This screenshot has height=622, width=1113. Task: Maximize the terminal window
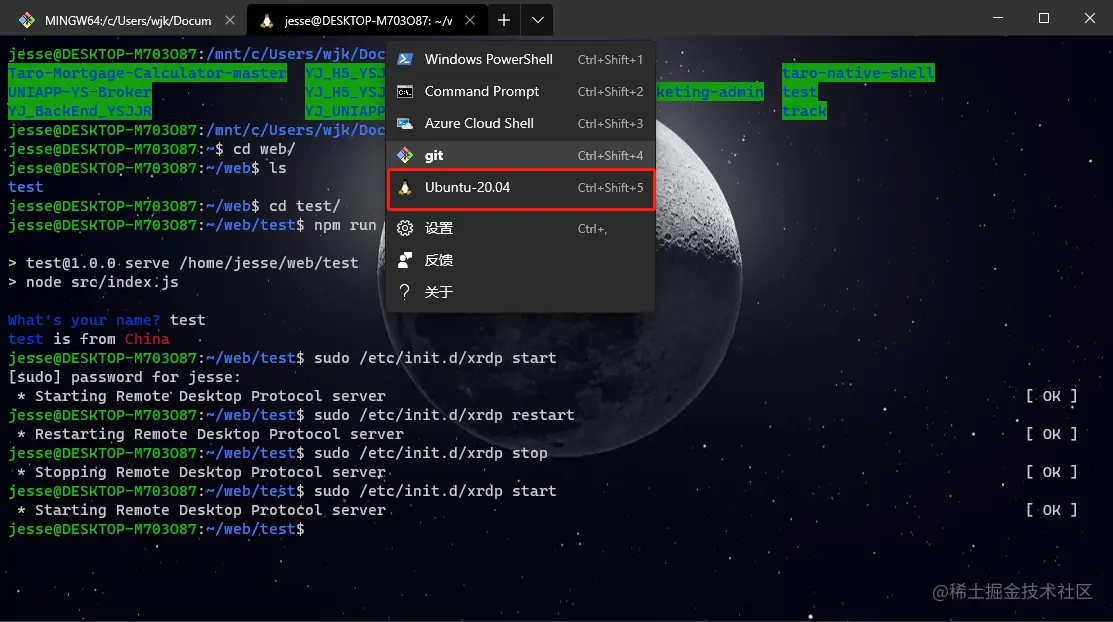(x=1043, y=18)
